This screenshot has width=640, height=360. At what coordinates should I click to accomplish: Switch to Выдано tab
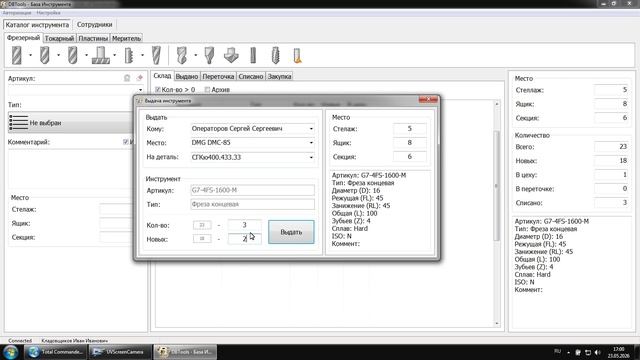187,76
